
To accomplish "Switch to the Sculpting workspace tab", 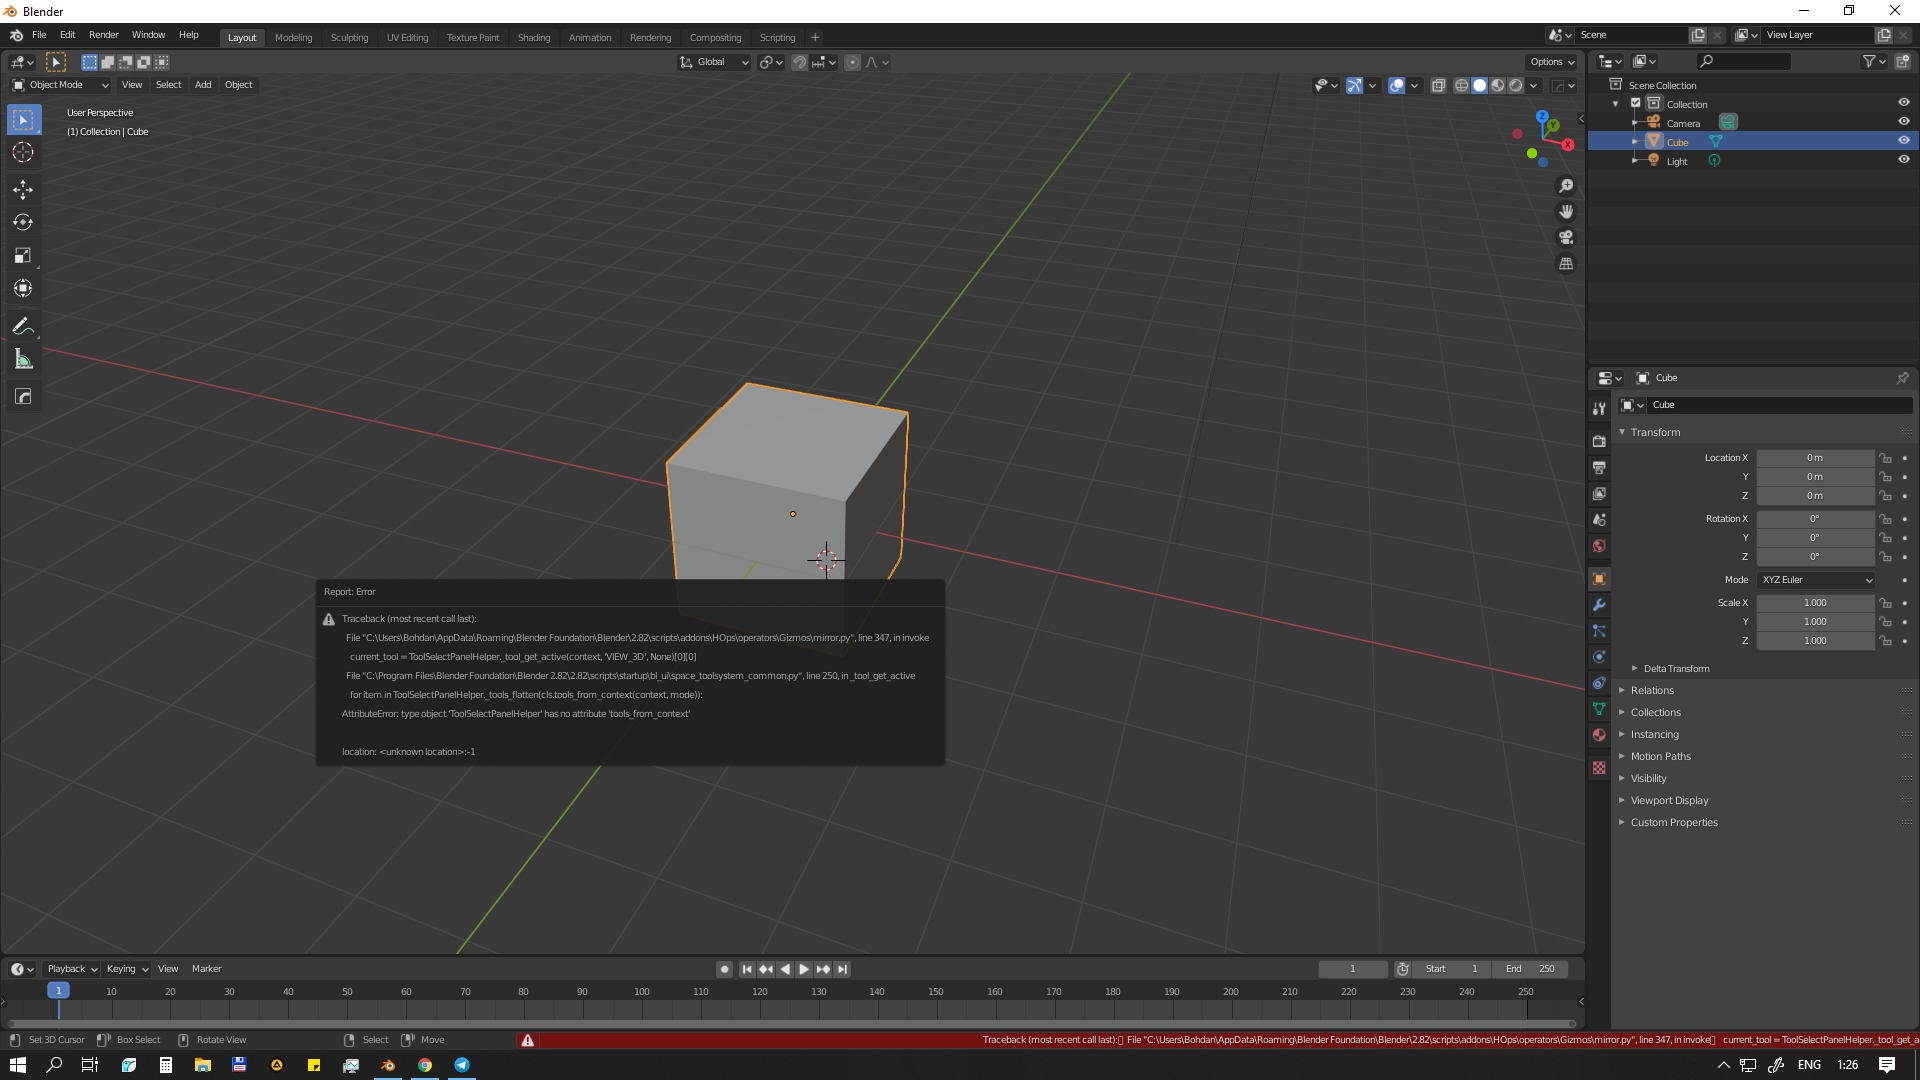I will (x=350, y=38).
